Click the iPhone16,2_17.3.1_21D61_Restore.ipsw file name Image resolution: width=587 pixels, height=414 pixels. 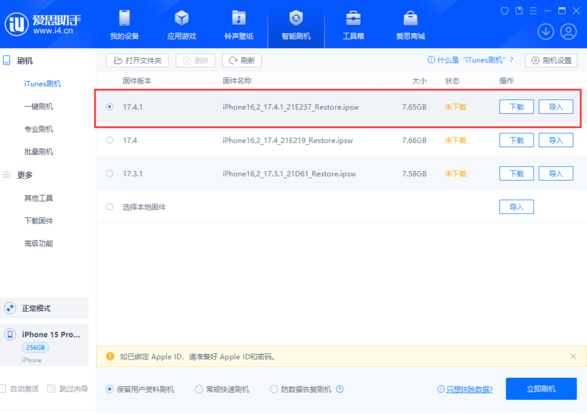(x=289, y=174)
